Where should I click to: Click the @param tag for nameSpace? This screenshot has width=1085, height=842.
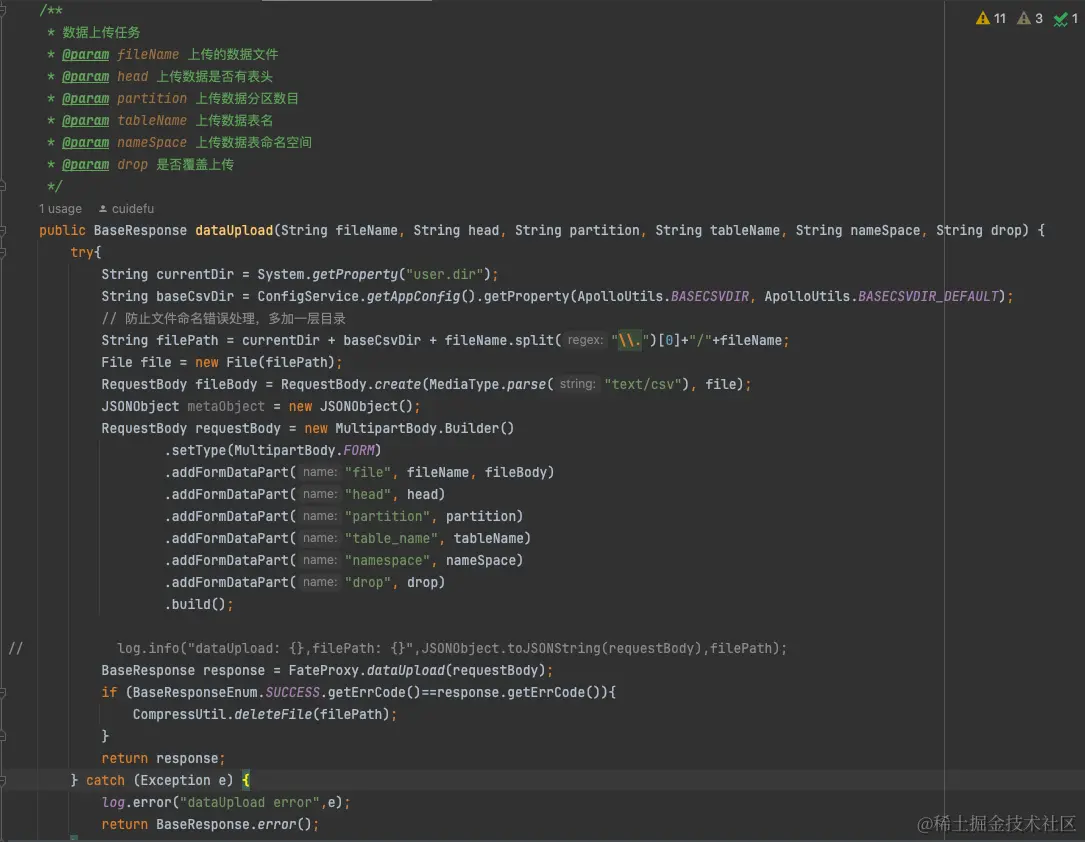[85, 143]
